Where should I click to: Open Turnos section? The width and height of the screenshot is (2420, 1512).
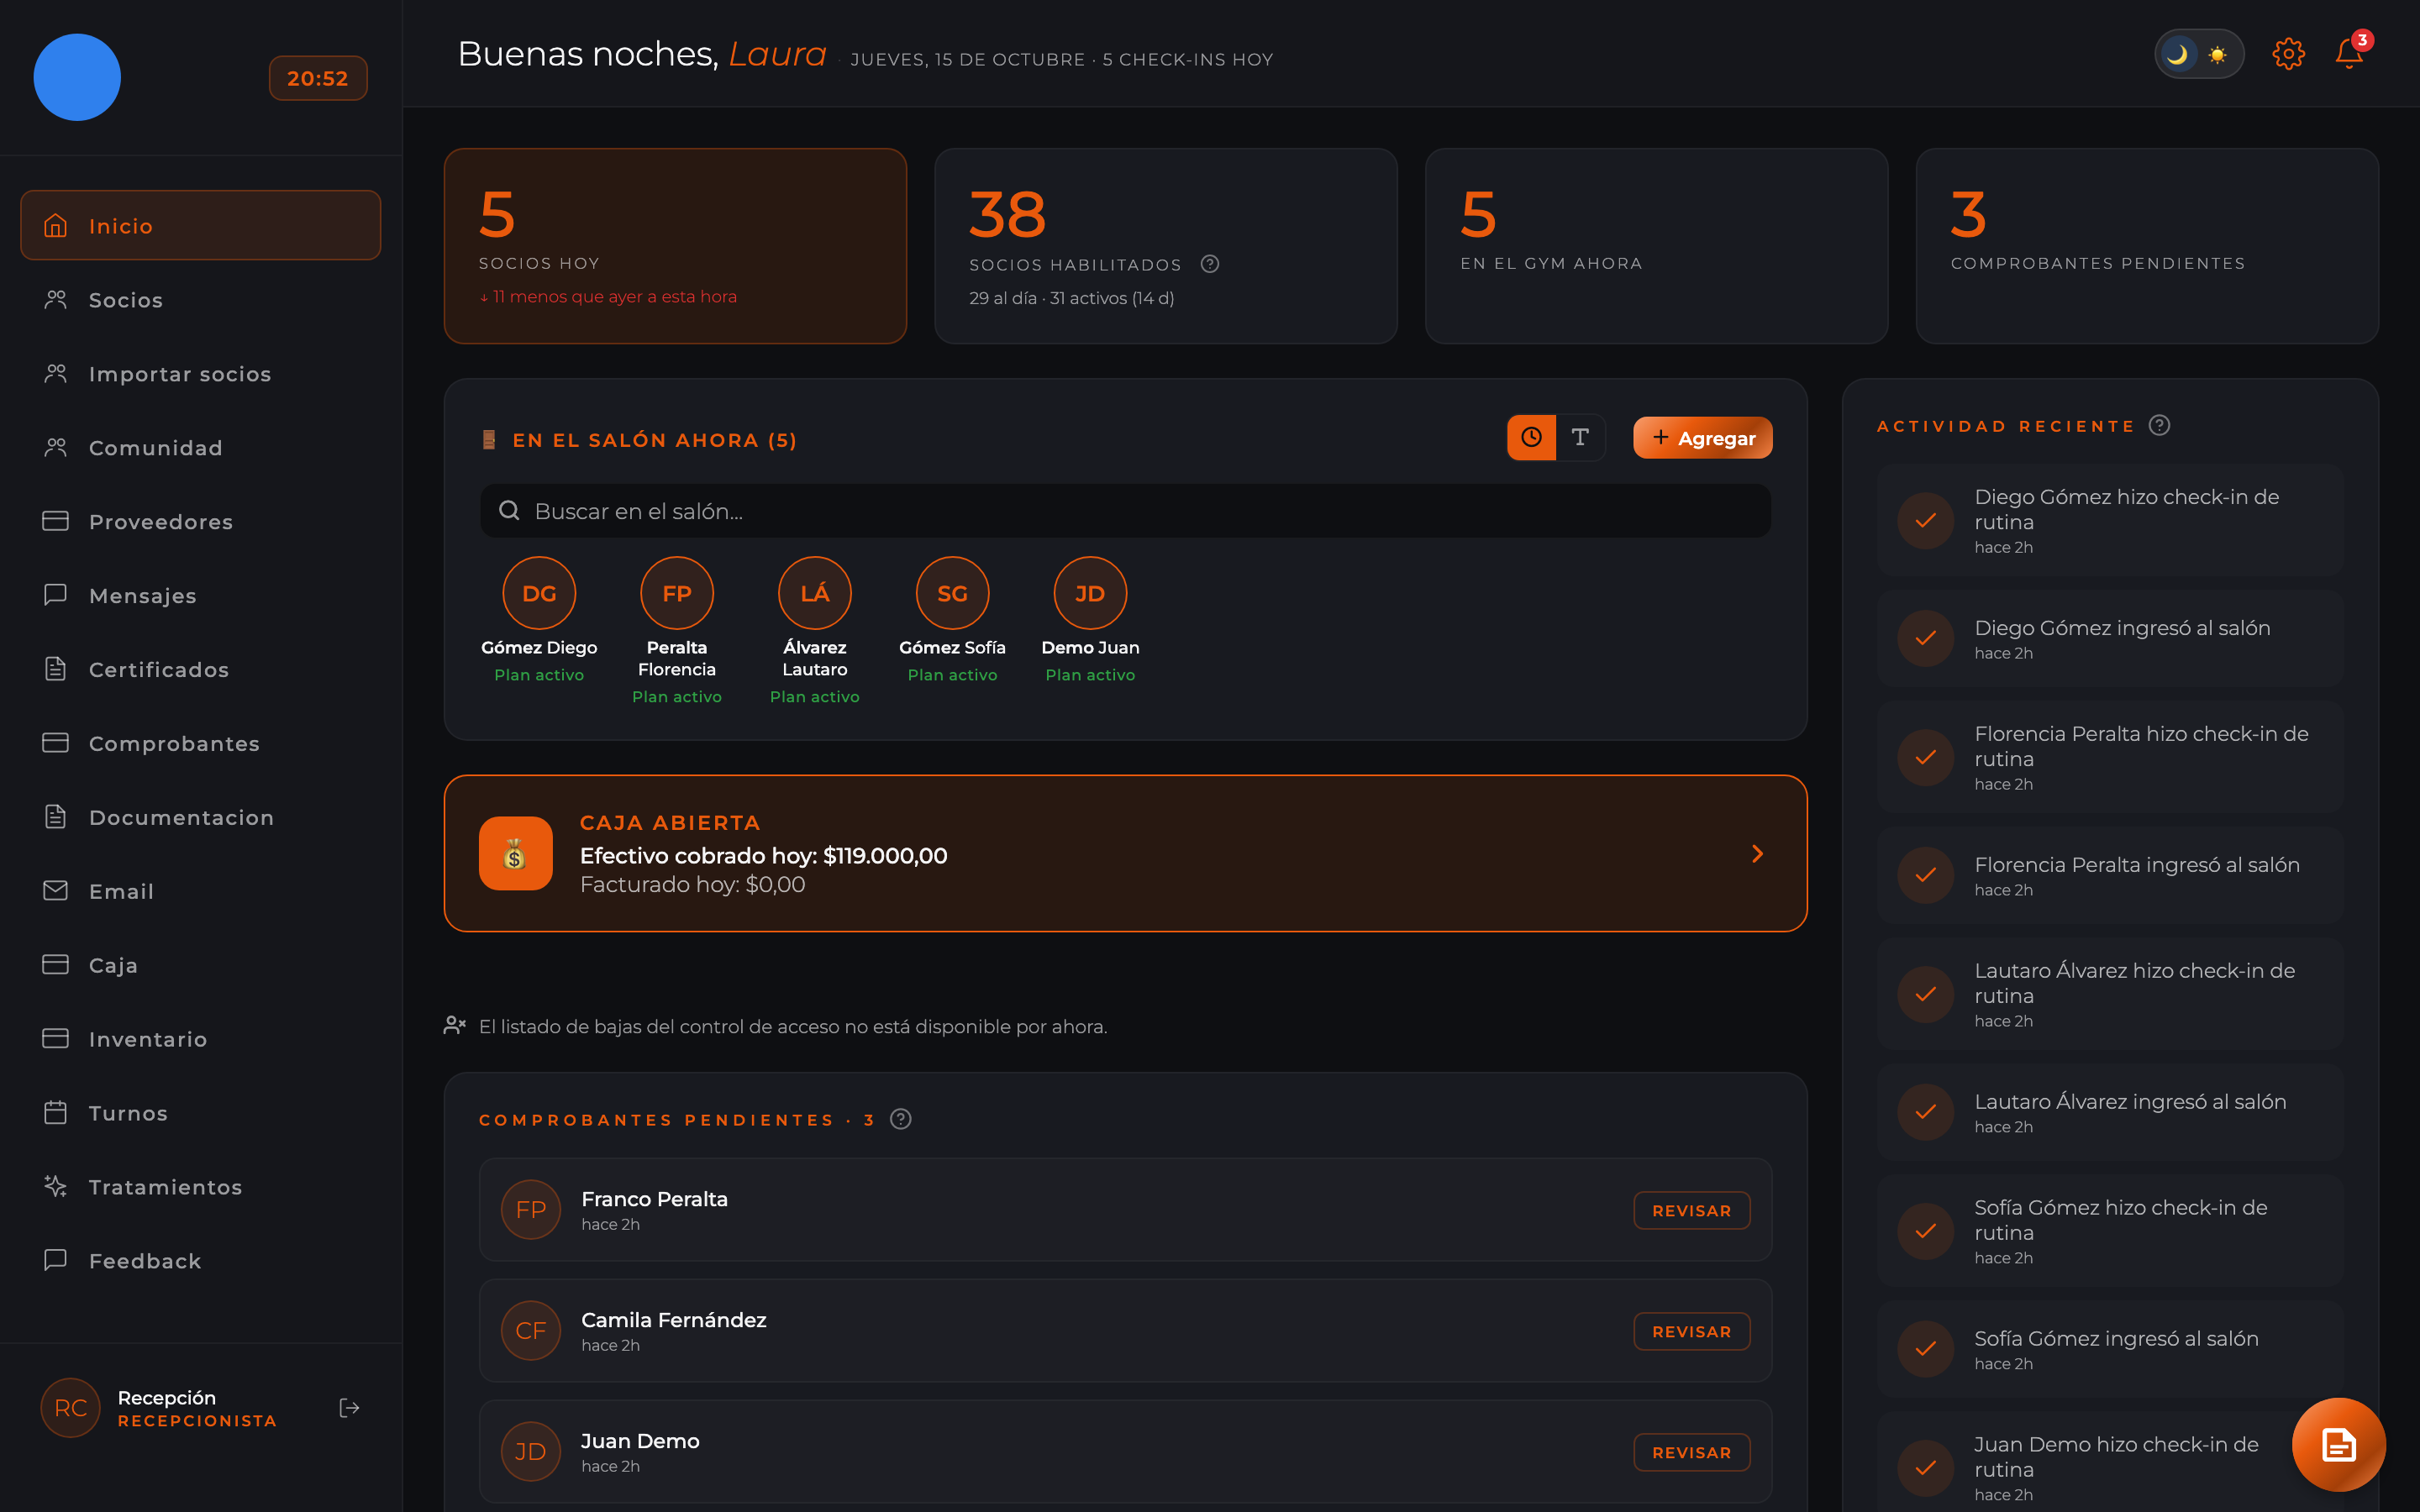tap(201, 1113)
